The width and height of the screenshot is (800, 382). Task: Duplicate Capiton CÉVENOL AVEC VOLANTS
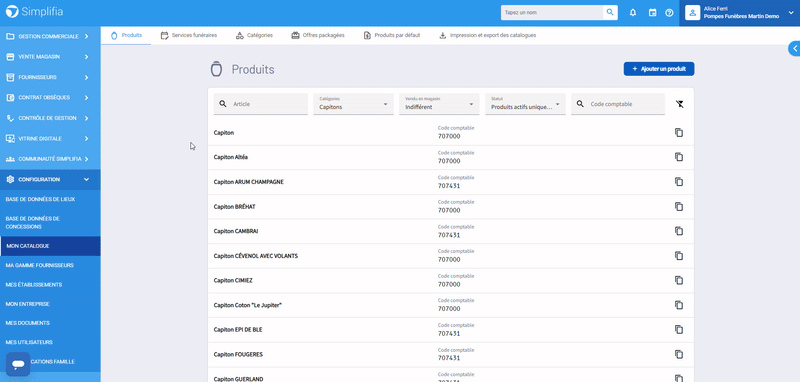pyautogui.click(x=679, y=256)
